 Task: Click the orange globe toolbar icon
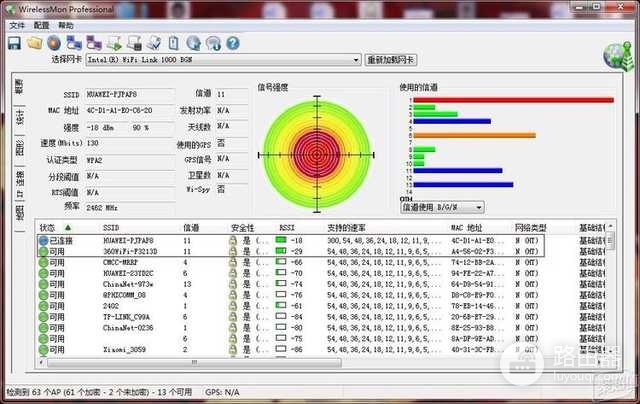tap(54, 43)
